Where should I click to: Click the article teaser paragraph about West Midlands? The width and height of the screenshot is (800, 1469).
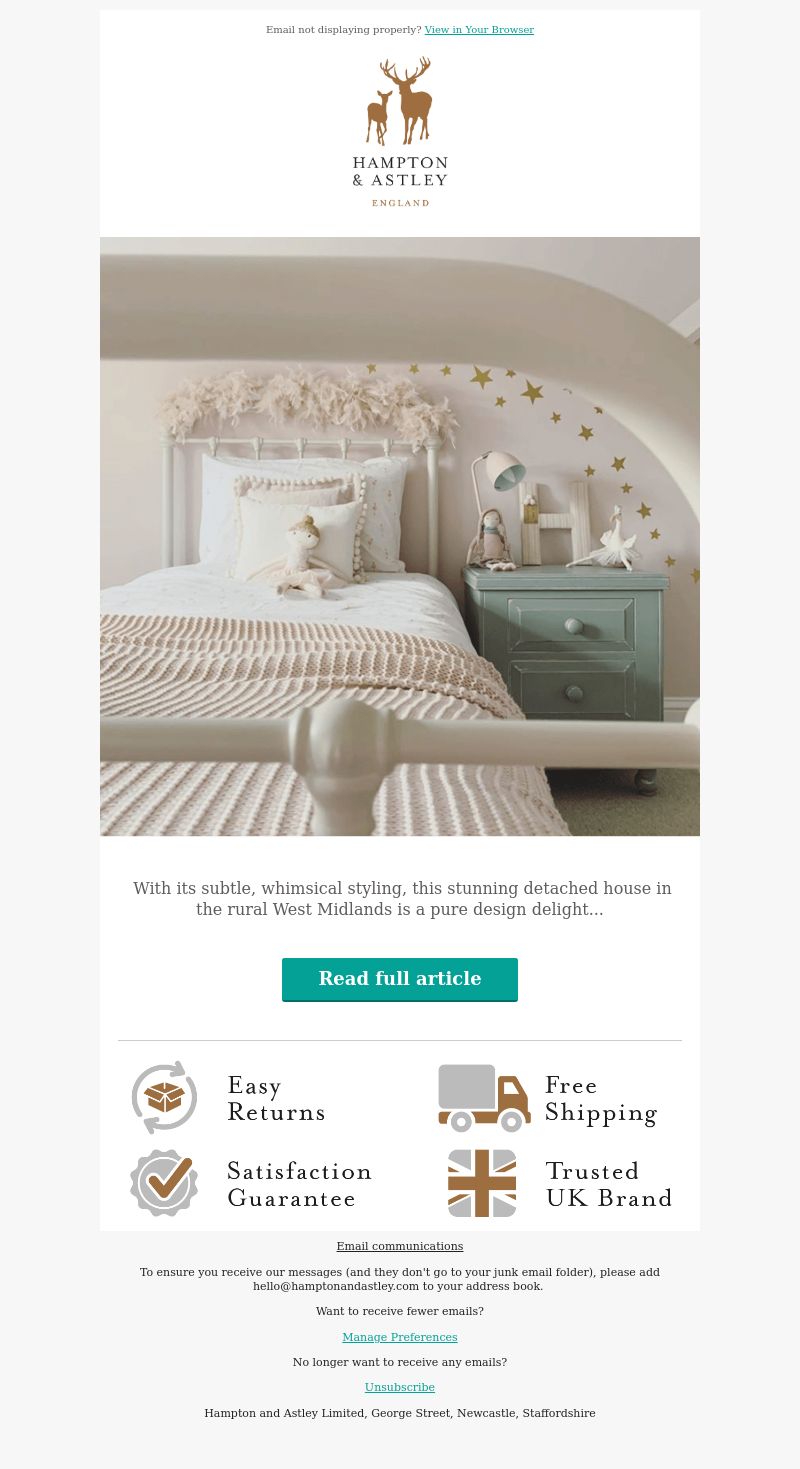[402, 899]
